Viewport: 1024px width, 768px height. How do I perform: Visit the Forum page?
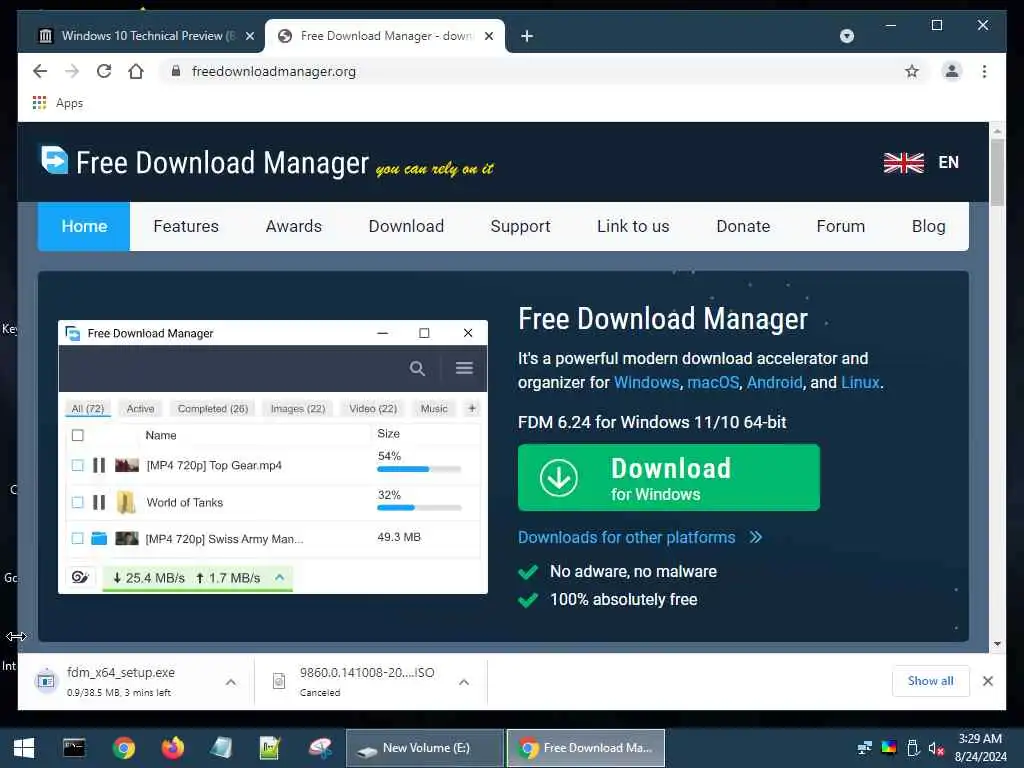click(840, 227)
